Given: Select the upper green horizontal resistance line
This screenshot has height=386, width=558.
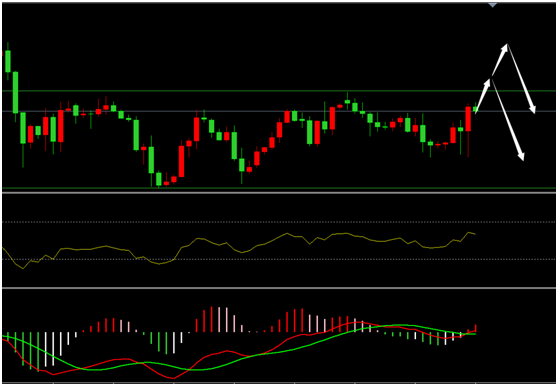Looking at the screenshot, I should click(x=279, y=91).
